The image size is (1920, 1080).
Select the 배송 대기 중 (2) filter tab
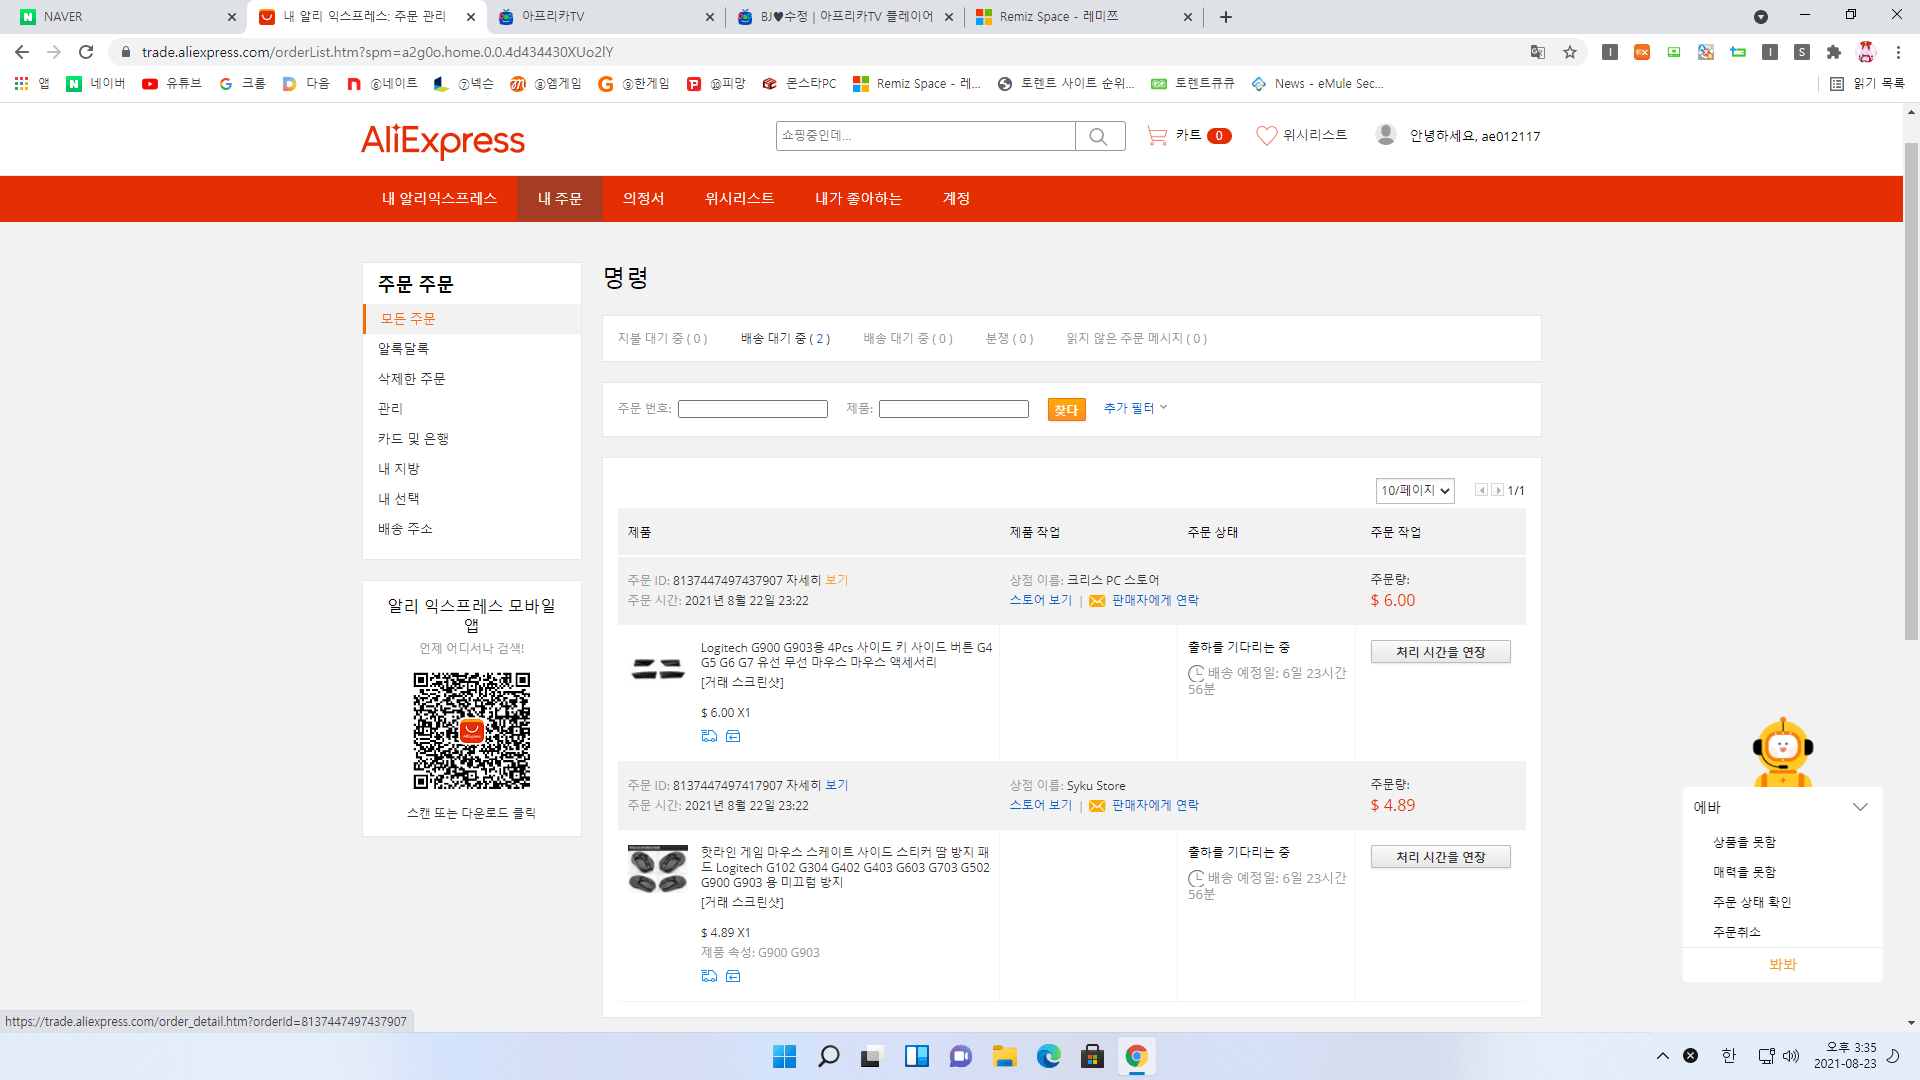pos(785,339)
